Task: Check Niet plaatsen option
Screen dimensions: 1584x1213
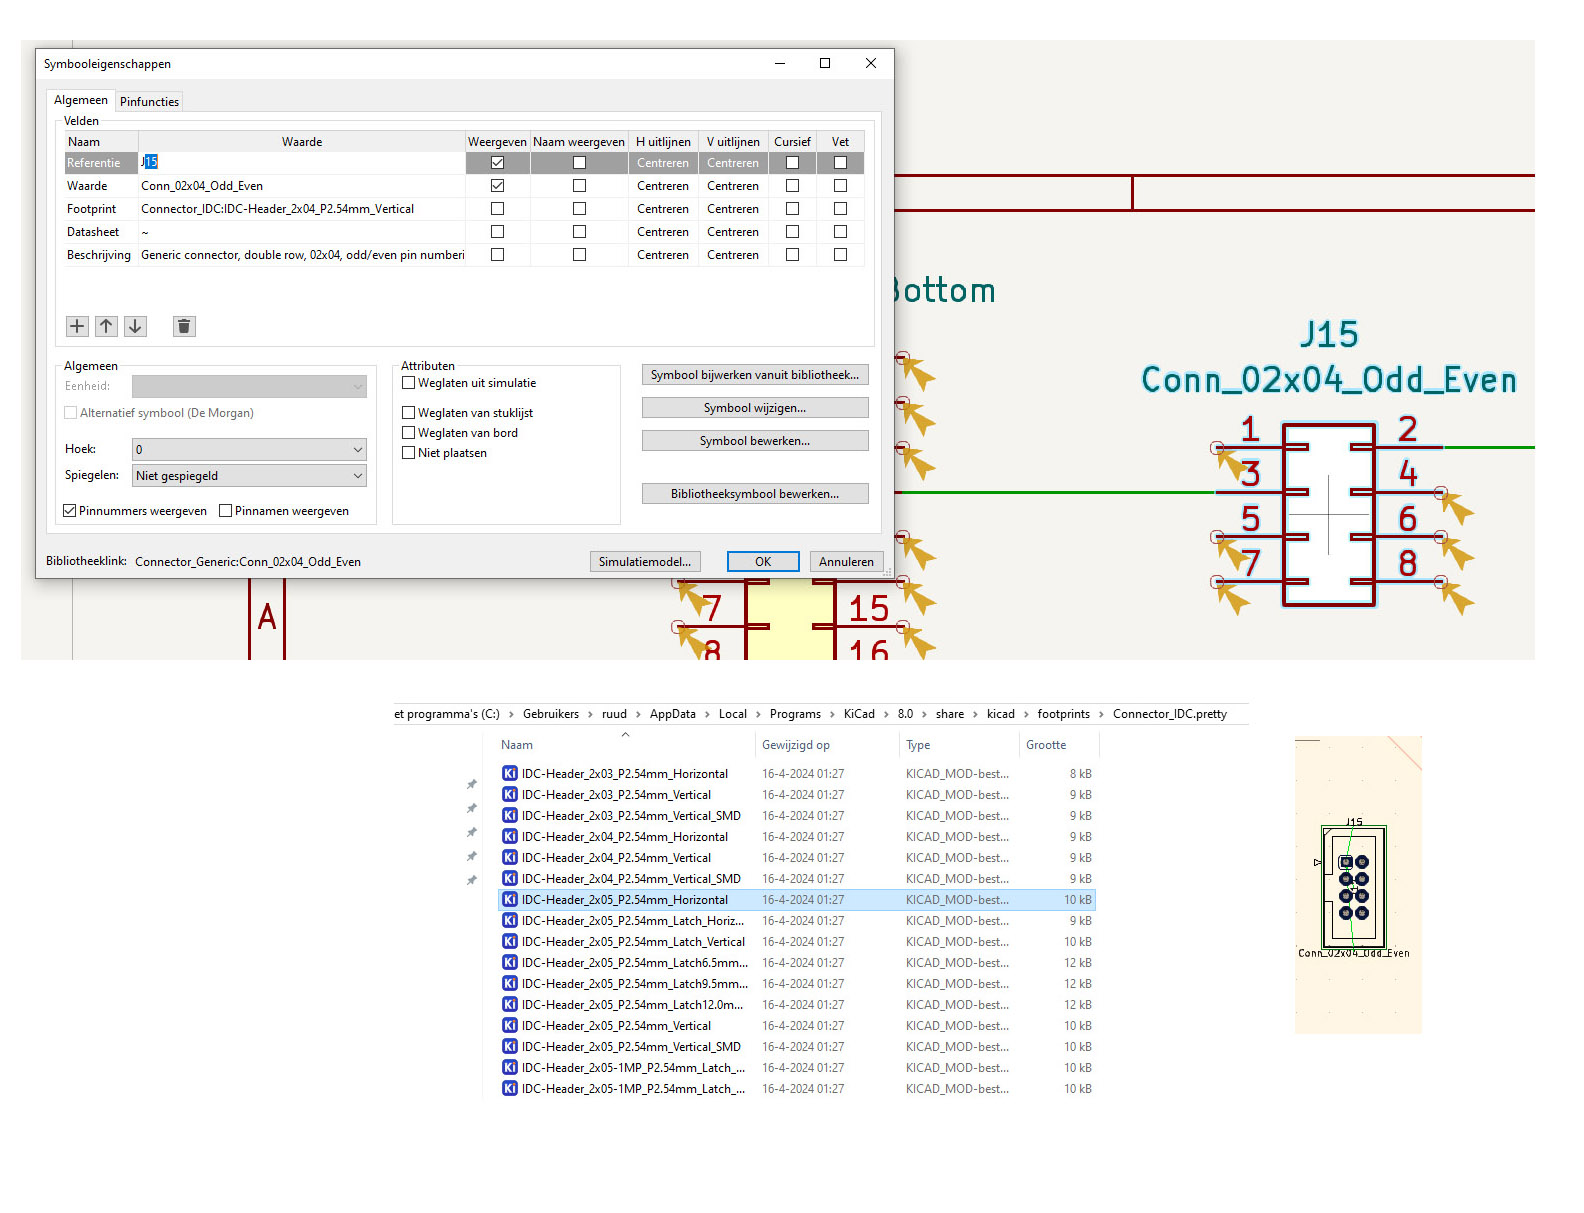Action: coord(408,452)
